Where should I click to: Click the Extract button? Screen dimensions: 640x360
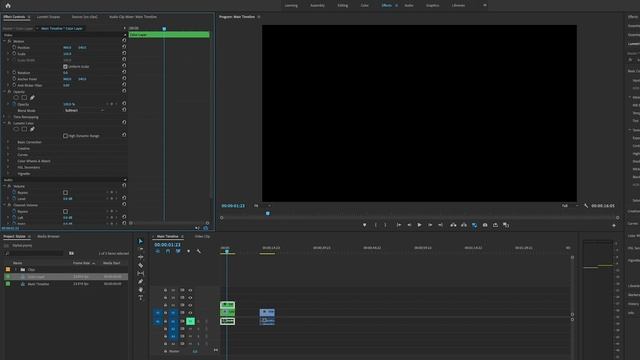(x=464, y=225)
